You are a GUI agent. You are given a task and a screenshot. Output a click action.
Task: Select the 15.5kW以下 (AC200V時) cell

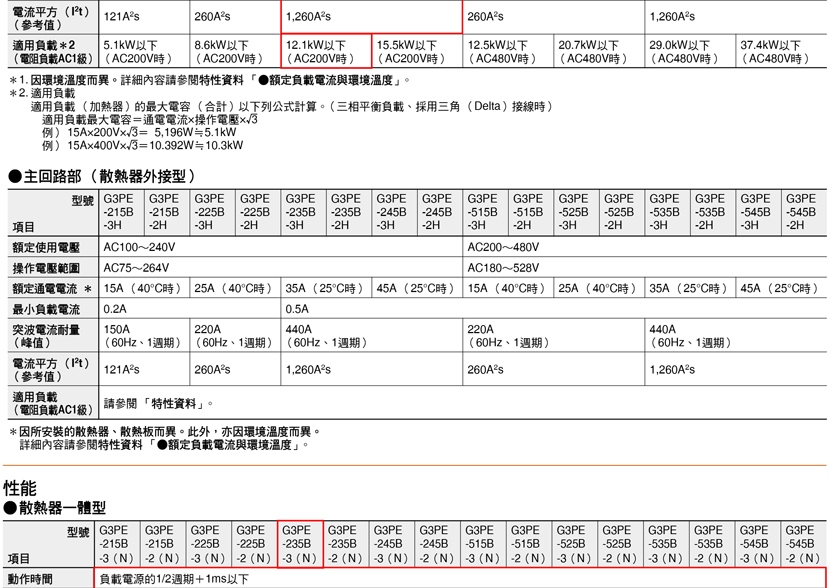pos(417,51)
